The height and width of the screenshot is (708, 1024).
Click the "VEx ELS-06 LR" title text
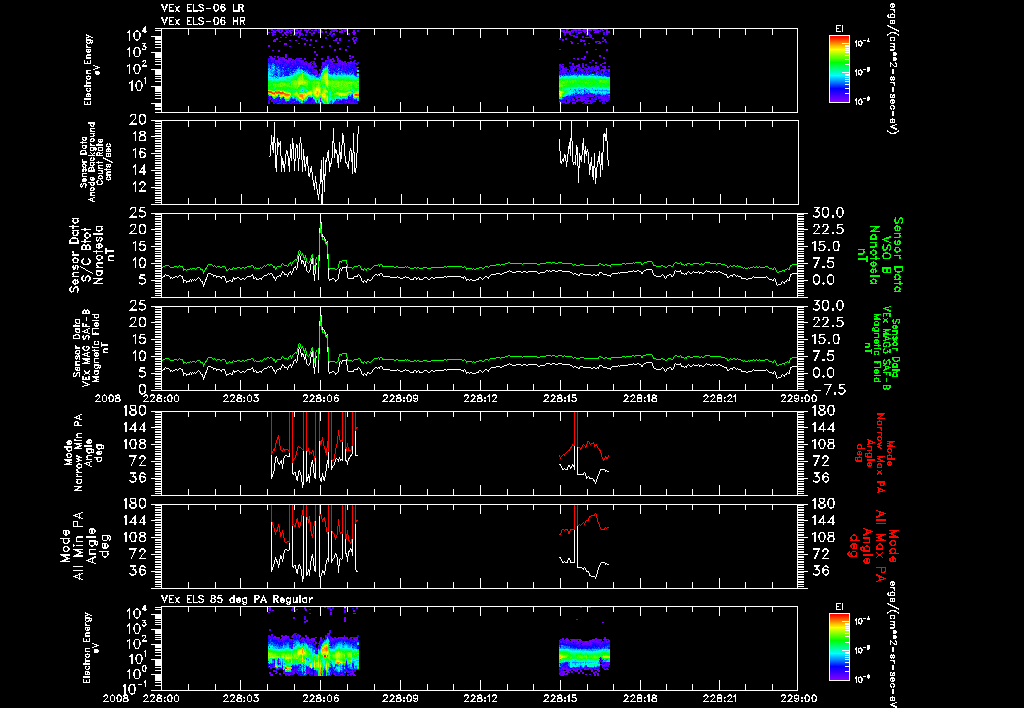pyautogui.click(x=202, y=8)
